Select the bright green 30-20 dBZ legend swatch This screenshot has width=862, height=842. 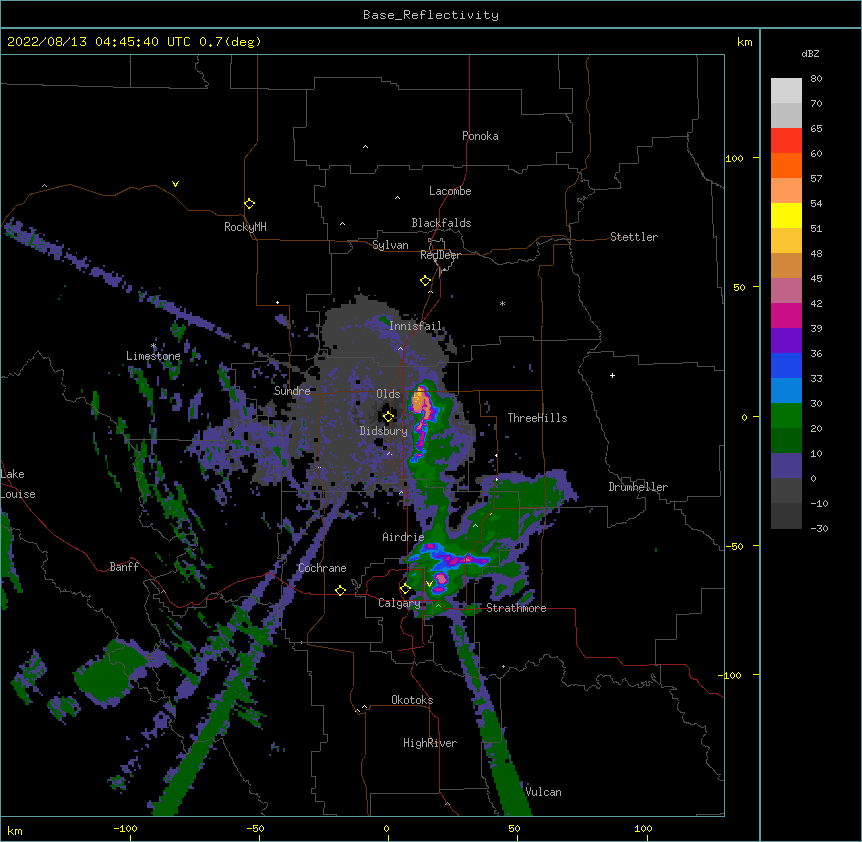coord(786,415)
